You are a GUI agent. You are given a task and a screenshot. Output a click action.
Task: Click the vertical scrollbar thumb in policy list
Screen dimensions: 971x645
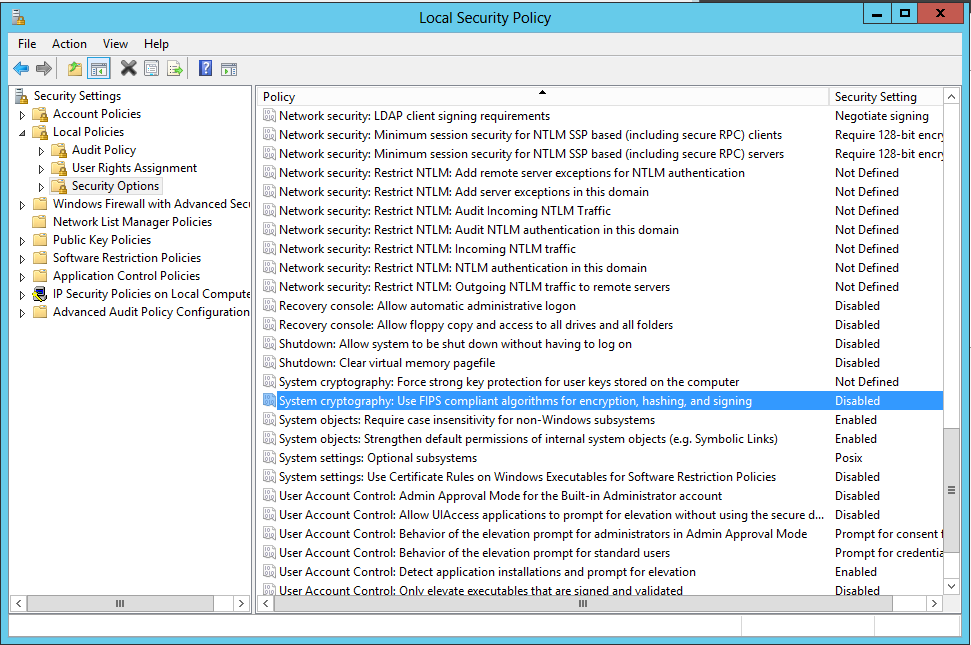[x=951, y=490]
